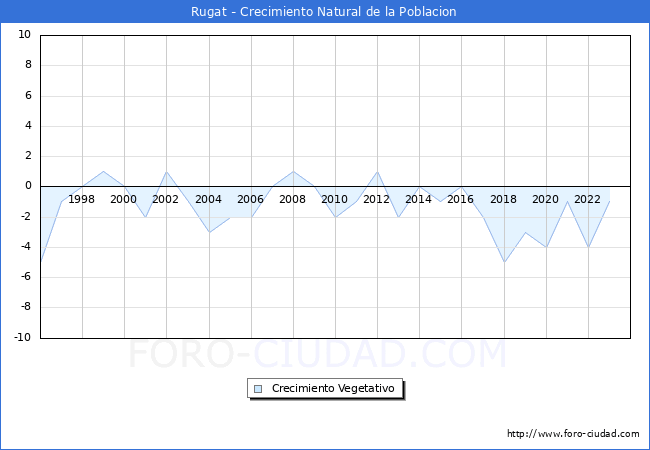The width and height of the screenshot is (650, 450).
Task: Select the 2002 x-axis year label
Action: [166, 199]
